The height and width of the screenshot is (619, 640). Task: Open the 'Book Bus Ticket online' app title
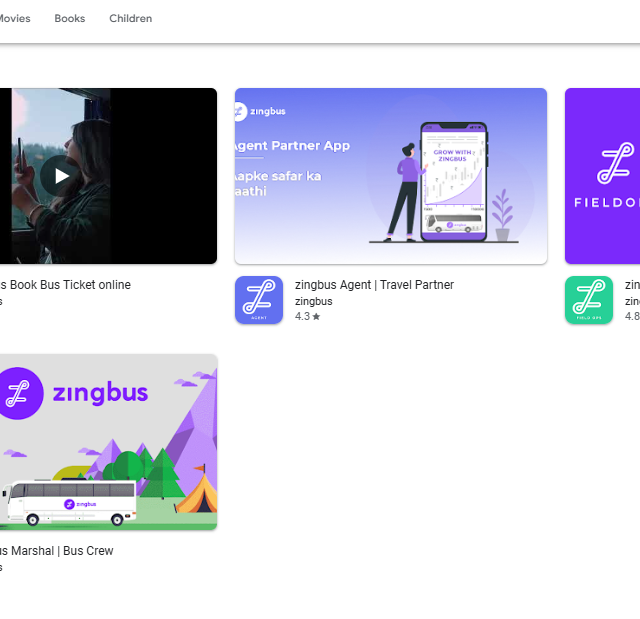(x=68, y=285)
